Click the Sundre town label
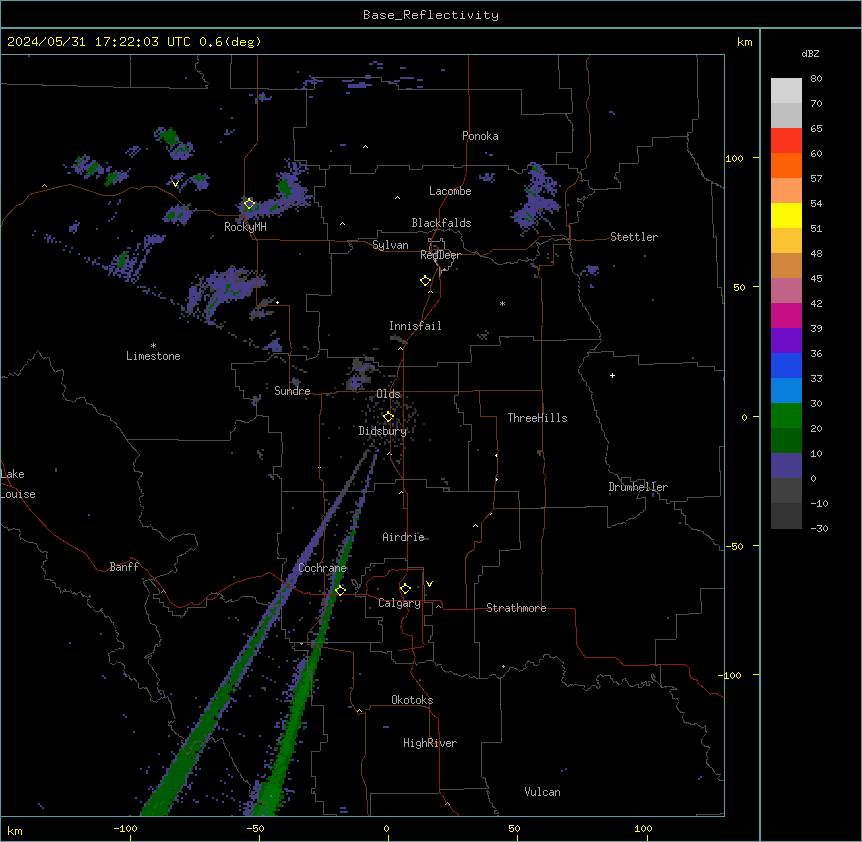Screen dimensions: 862x842 [x=292, y=391]
